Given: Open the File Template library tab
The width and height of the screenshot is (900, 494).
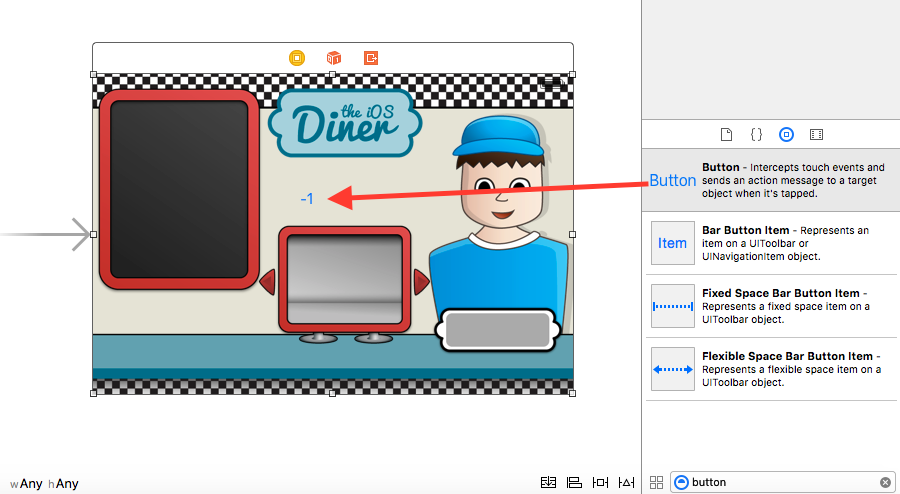Looking at the screenshot, I should pyautogui.click(x=726, y=134).
